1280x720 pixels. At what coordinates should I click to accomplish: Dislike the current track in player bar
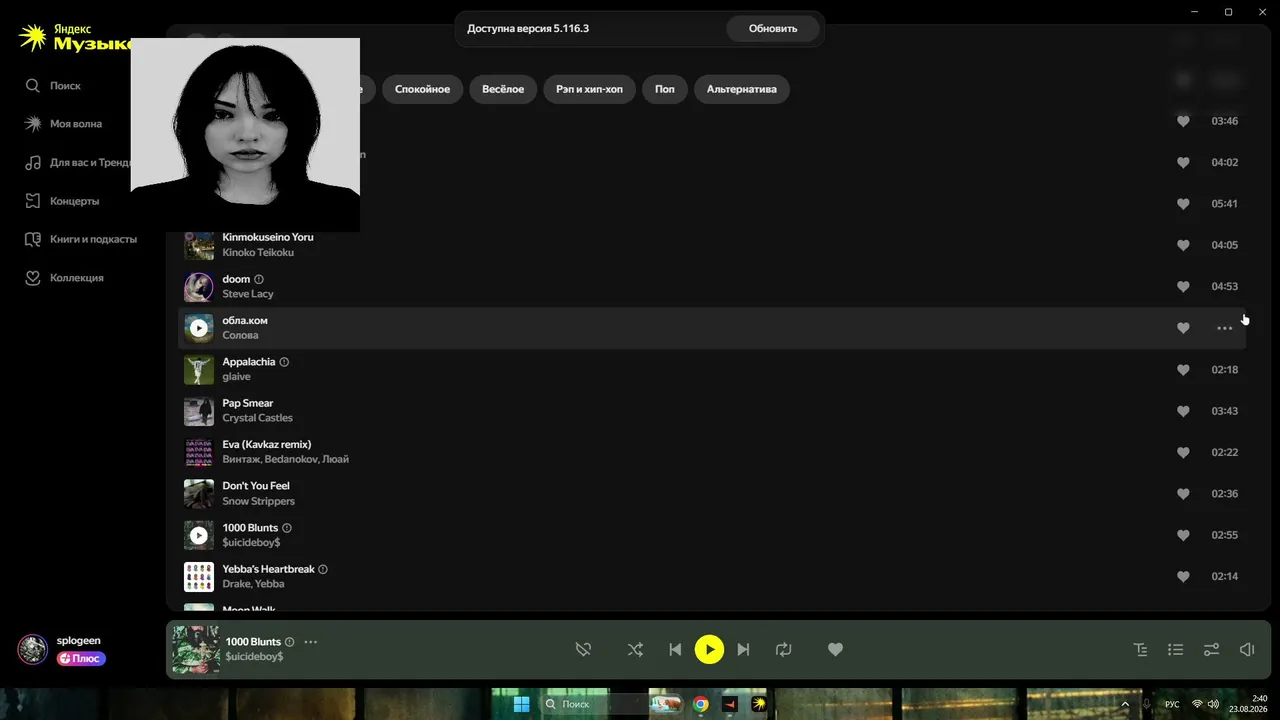pyautogui.click(x=584, y=650)
